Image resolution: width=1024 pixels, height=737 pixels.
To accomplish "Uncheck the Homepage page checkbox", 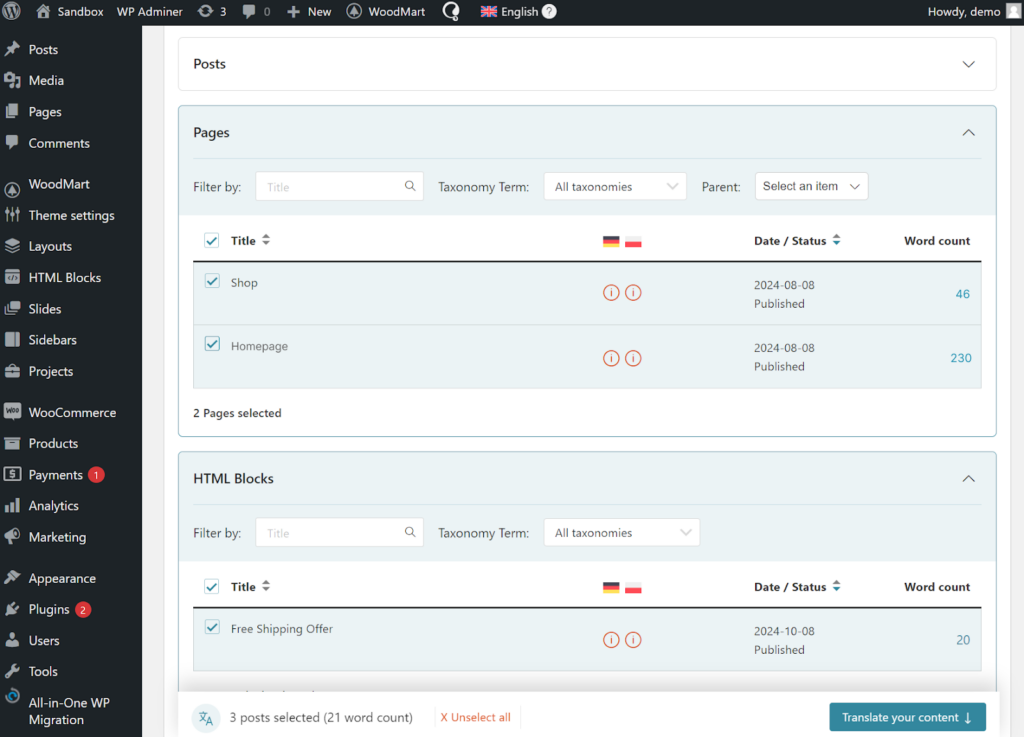I will [x=212, y=344].
